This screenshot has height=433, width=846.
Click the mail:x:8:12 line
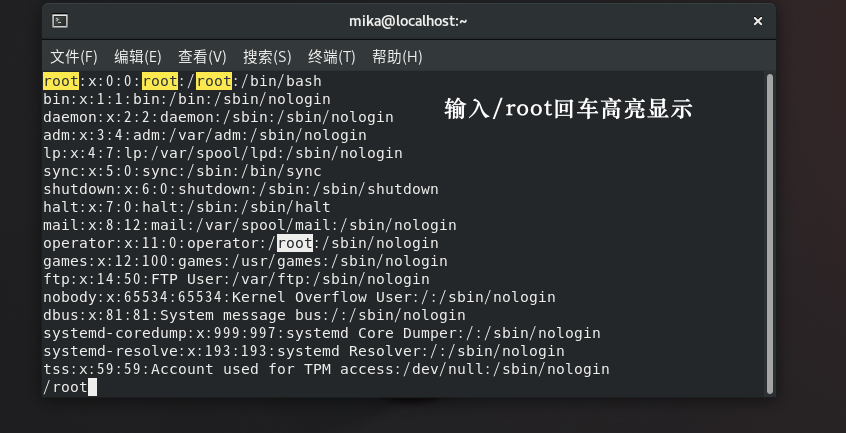tap(250, 225)
